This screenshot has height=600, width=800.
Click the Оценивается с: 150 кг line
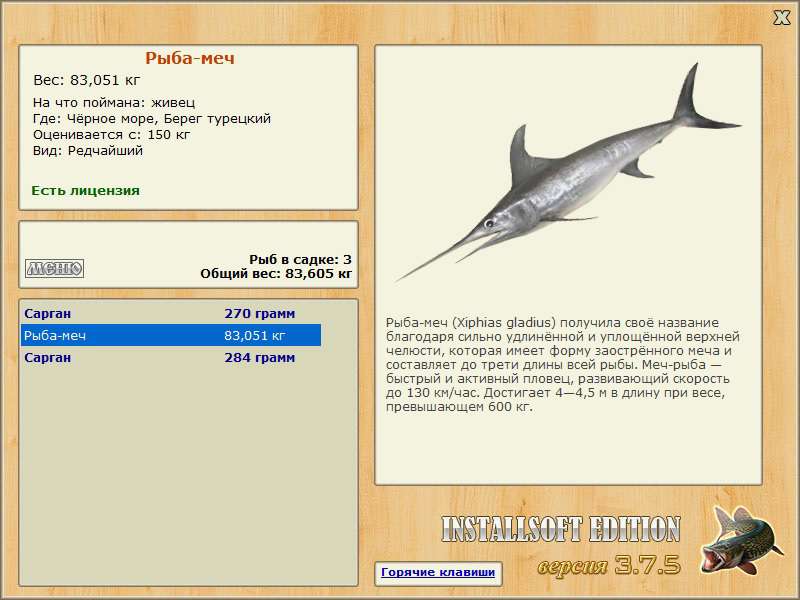[x=111, y=135]
